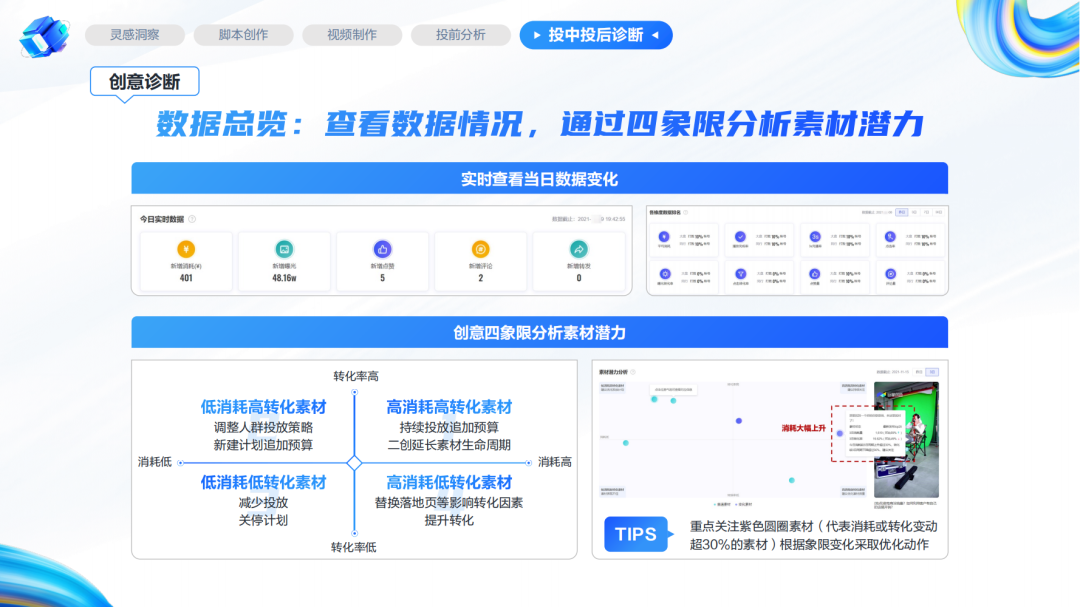Click the cursor click-rate icon in ranking panel
This screenshot has height=607, width=1080.
click(890, 237)
